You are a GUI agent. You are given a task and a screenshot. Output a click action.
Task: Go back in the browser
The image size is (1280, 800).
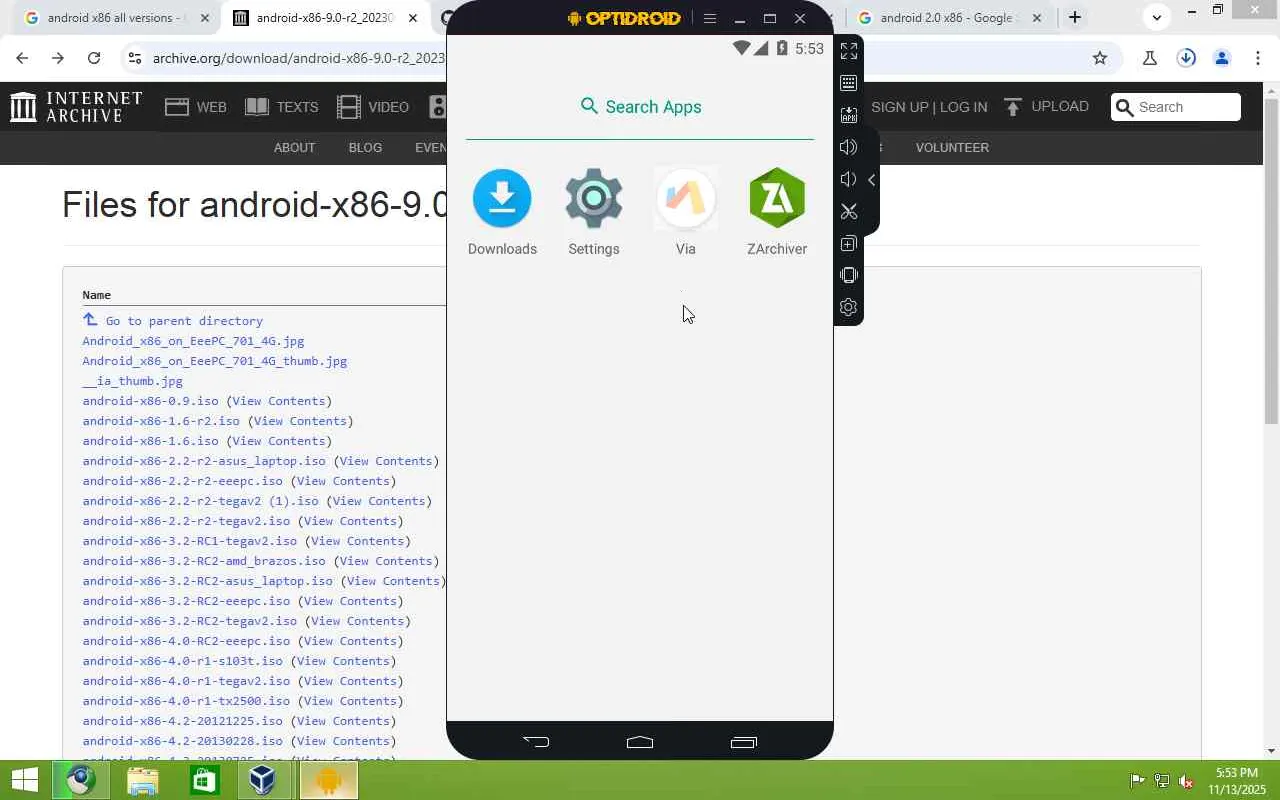click(x=22, y=58)
